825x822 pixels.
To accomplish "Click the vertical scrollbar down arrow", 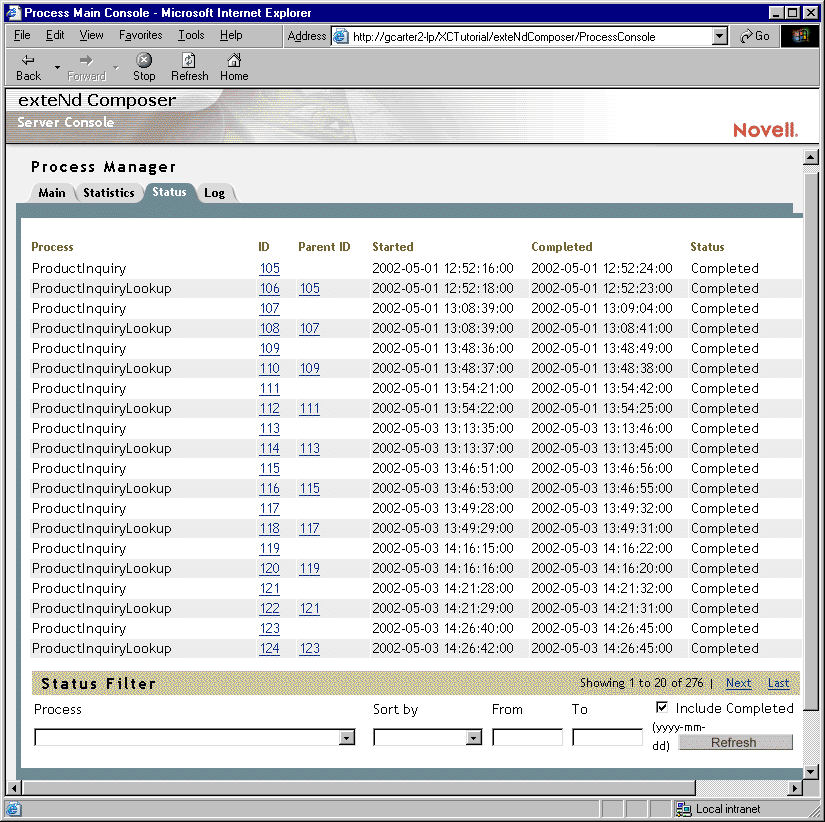I will 810,772.
